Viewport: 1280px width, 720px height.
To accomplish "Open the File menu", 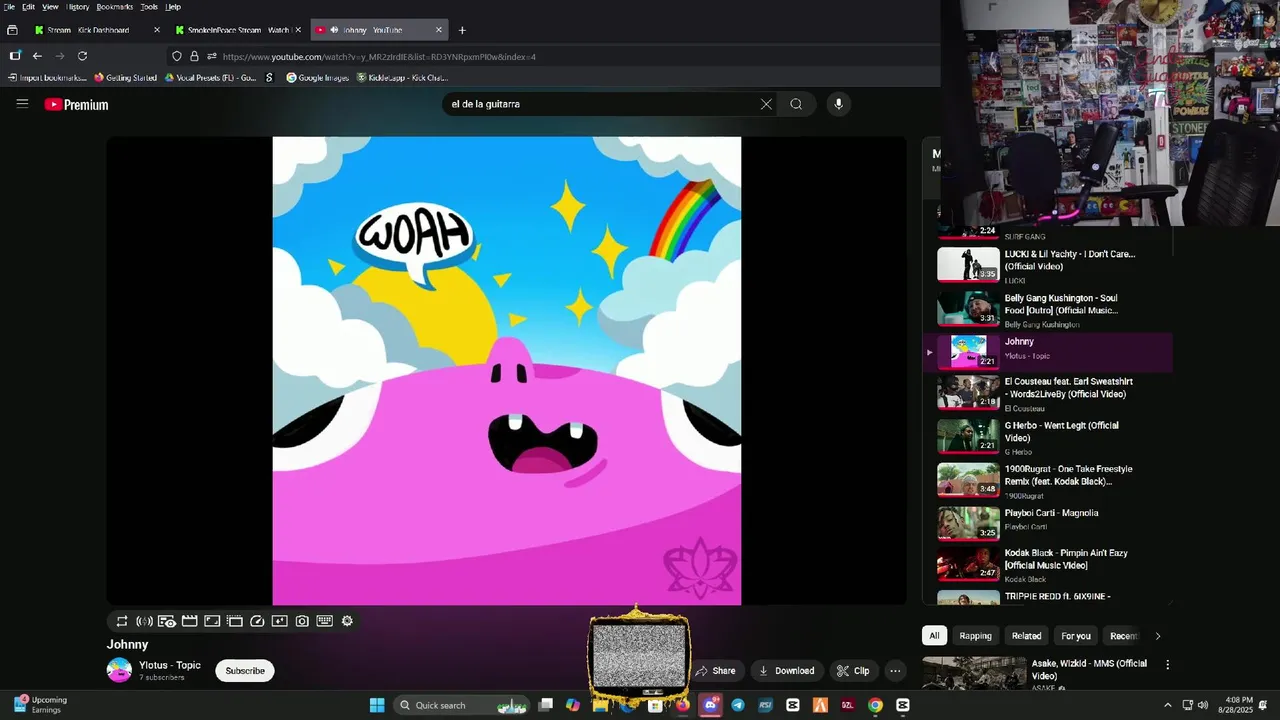I will click(9, 6).
